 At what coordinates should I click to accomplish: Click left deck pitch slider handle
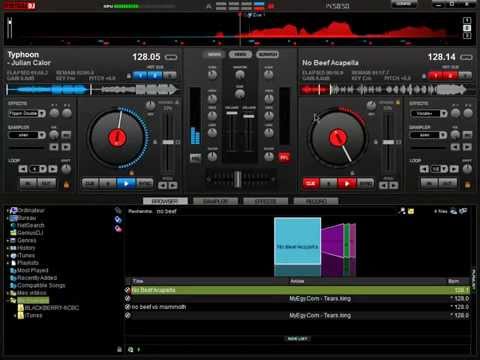pyautogui.click(x=168, y=142)
